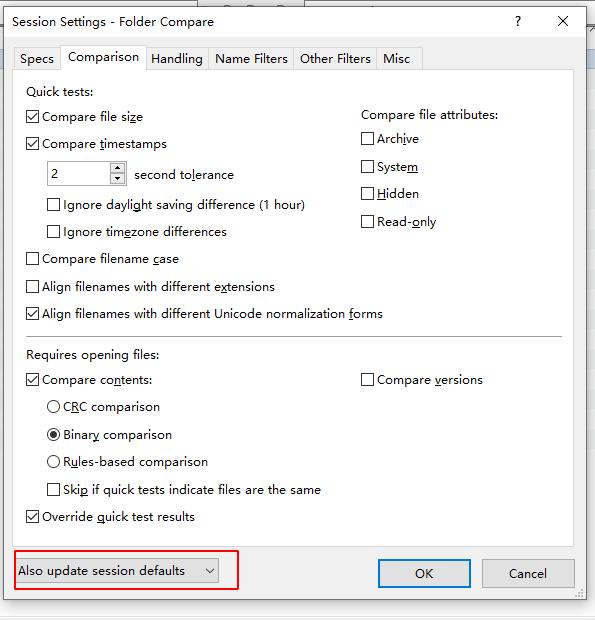The height and width of the screenshot is (620, 595).
Task: Select CRC comparison radio button
Action: 53,406
